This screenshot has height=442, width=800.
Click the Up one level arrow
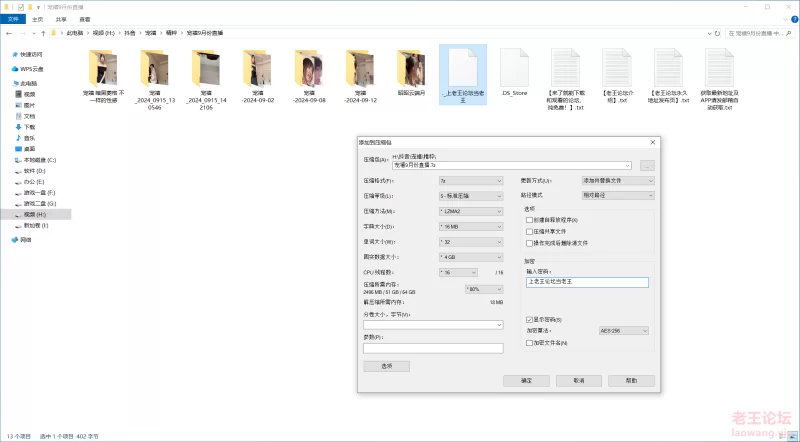43,33
